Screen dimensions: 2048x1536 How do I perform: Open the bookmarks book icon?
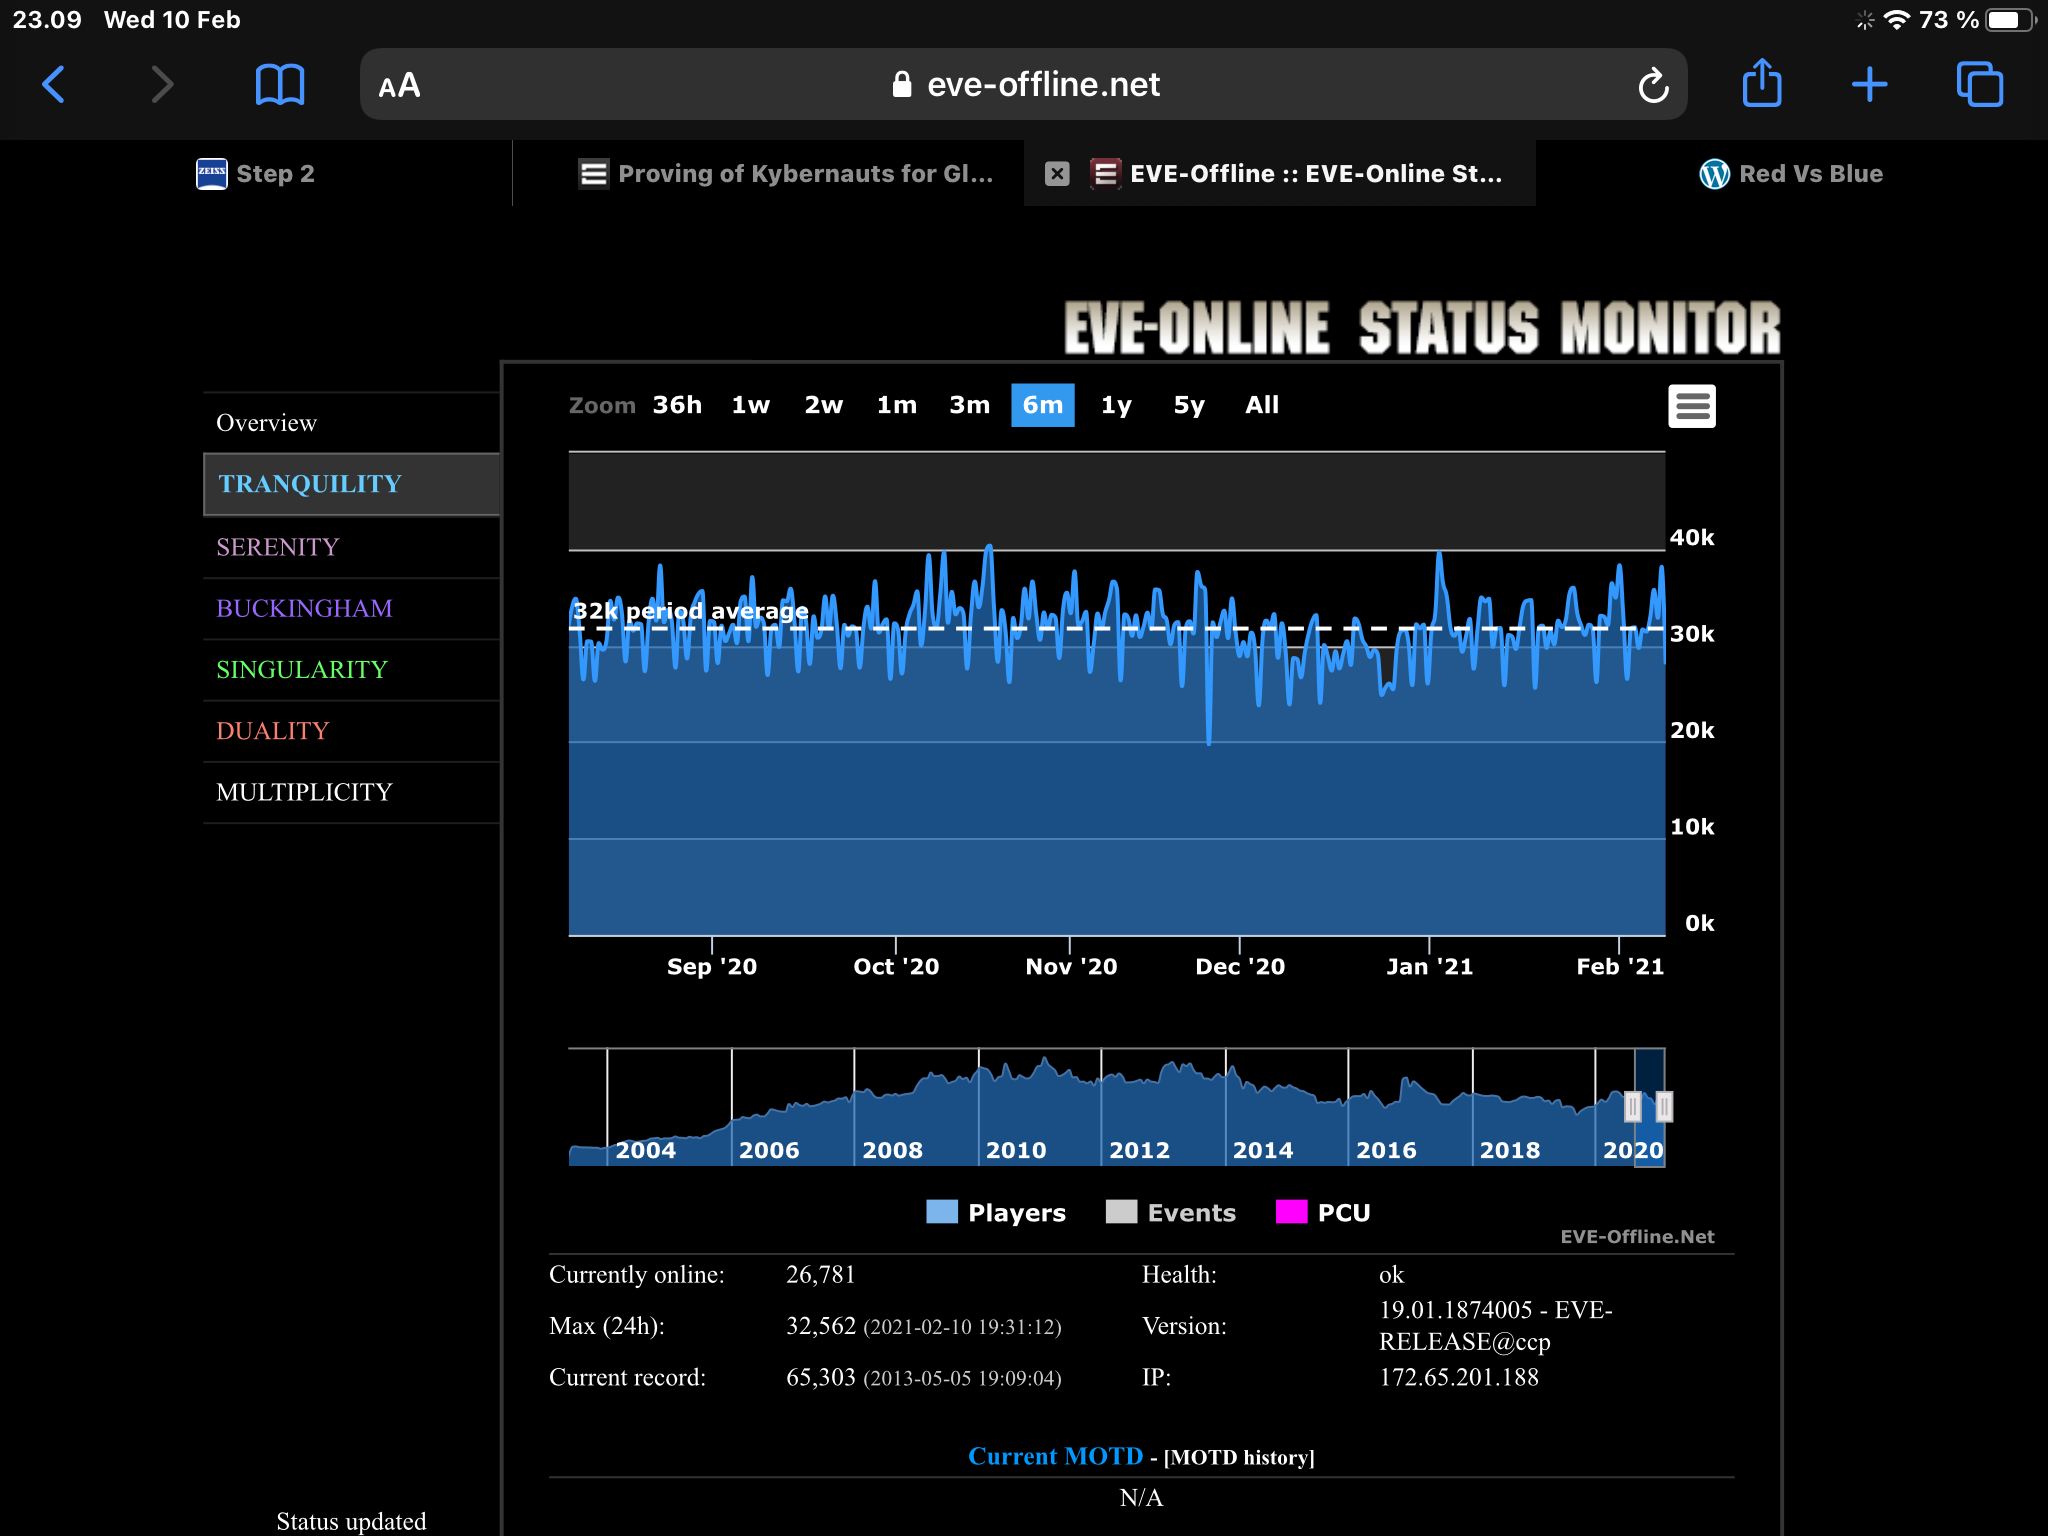tap(279, 84)
